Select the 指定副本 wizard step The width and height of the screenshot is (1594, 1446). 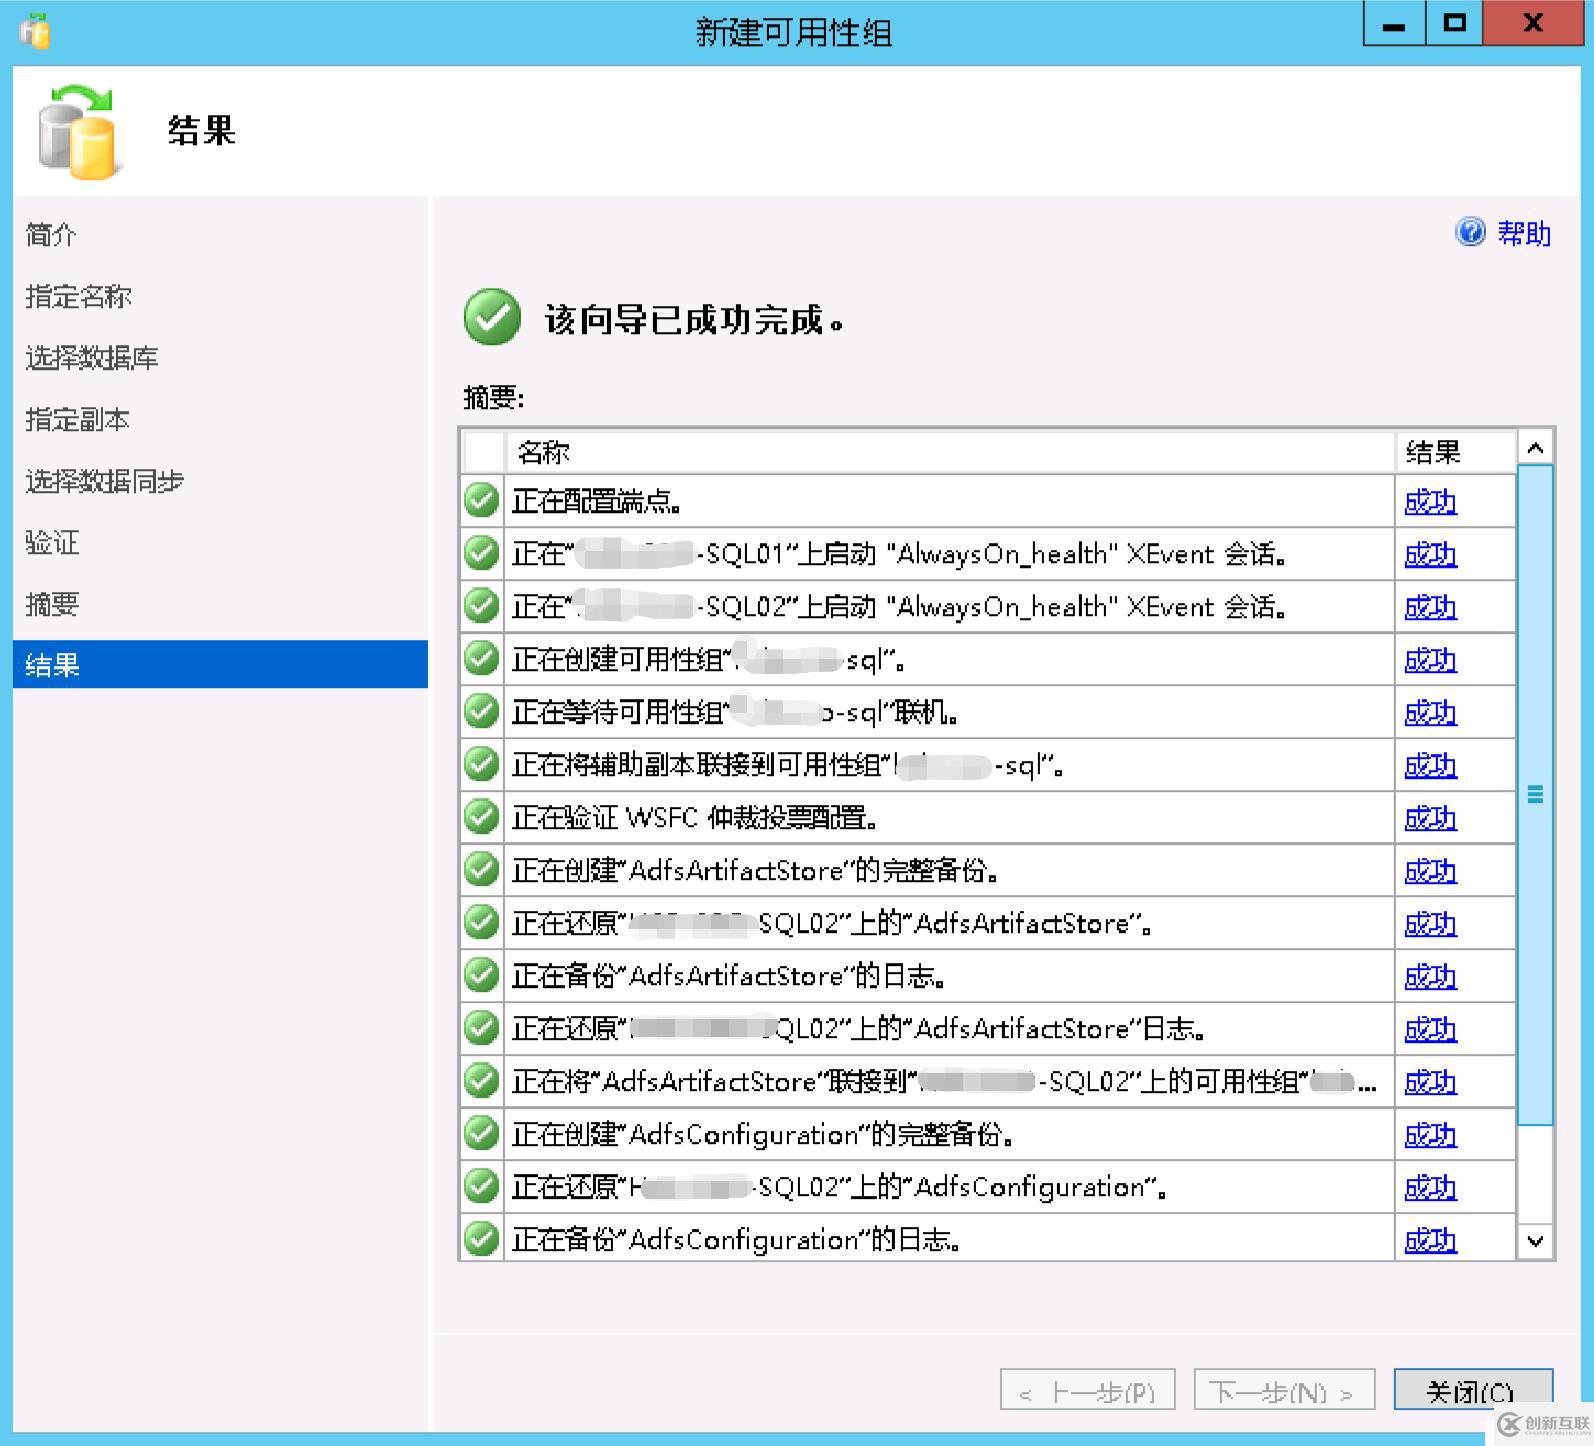click(78, 420)
